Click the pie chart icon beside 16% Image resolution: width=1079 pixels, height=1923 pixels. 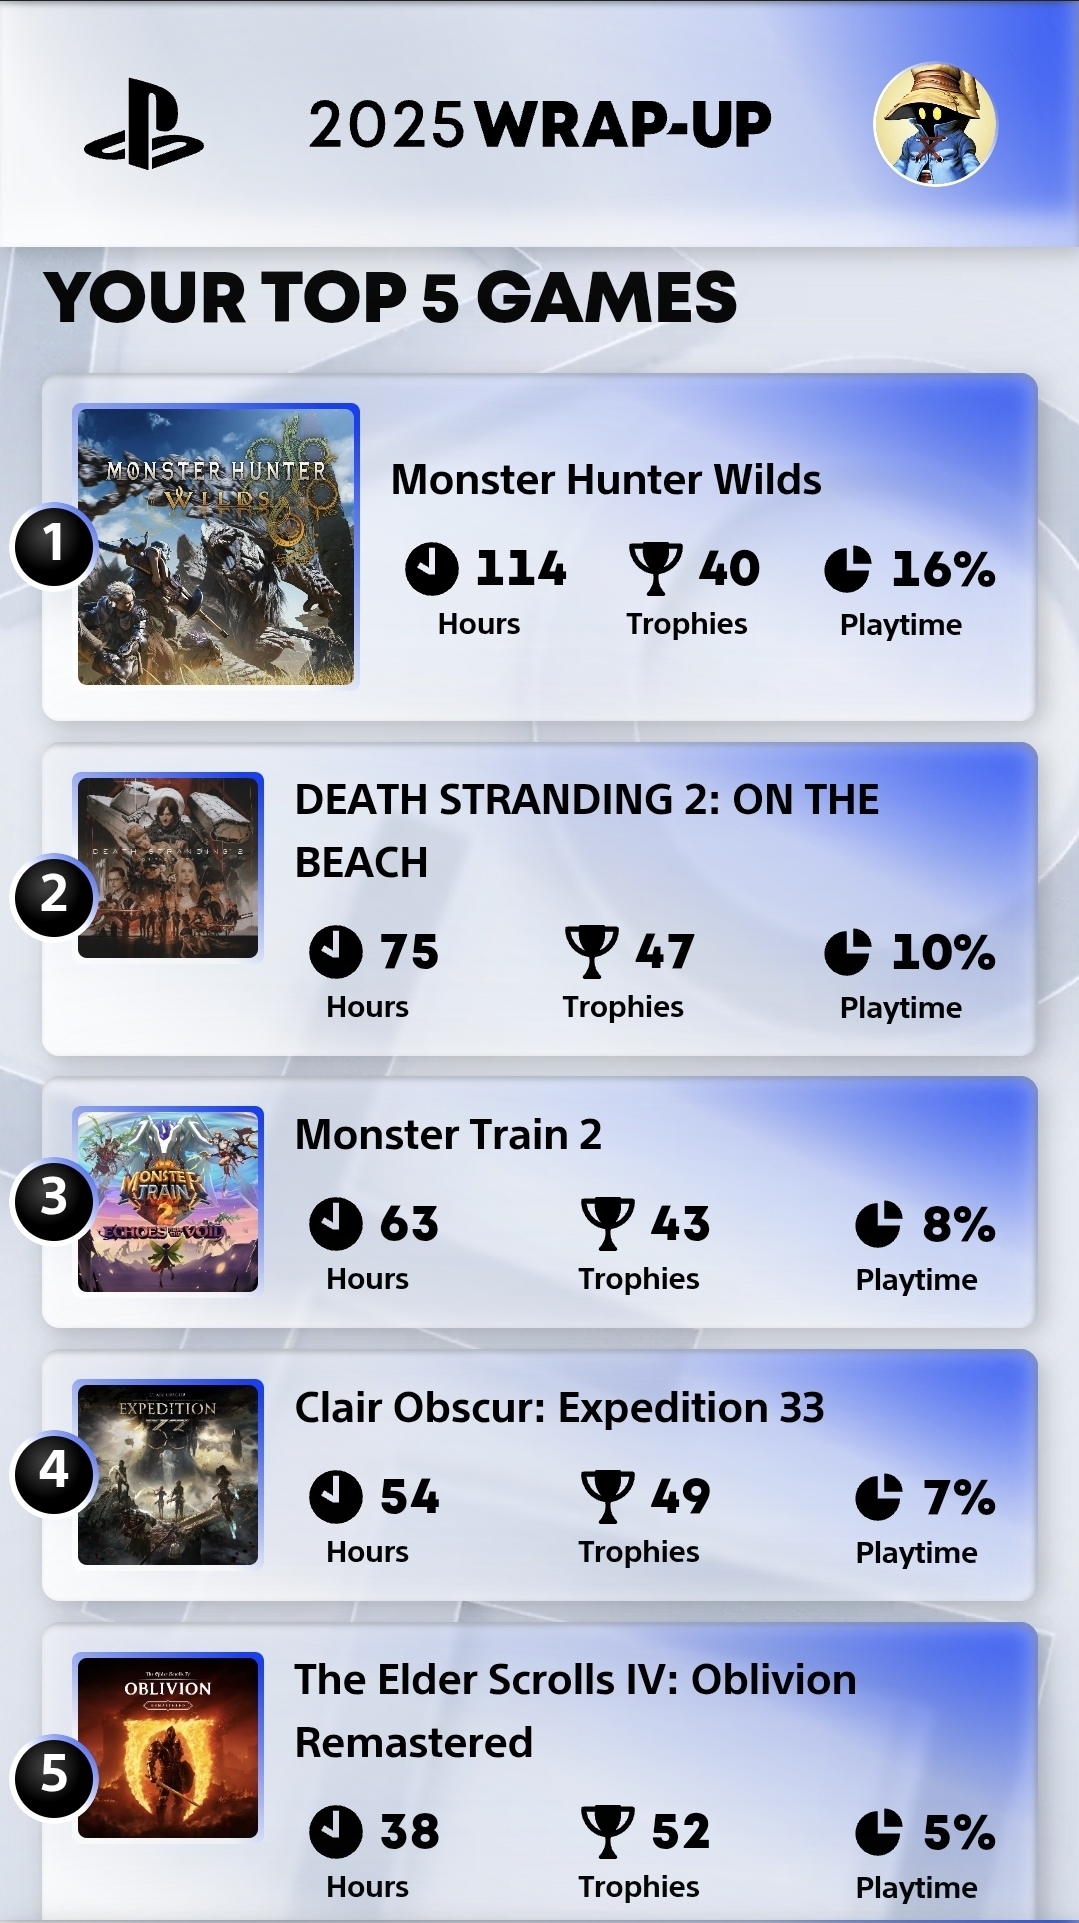tap(848, 569)
